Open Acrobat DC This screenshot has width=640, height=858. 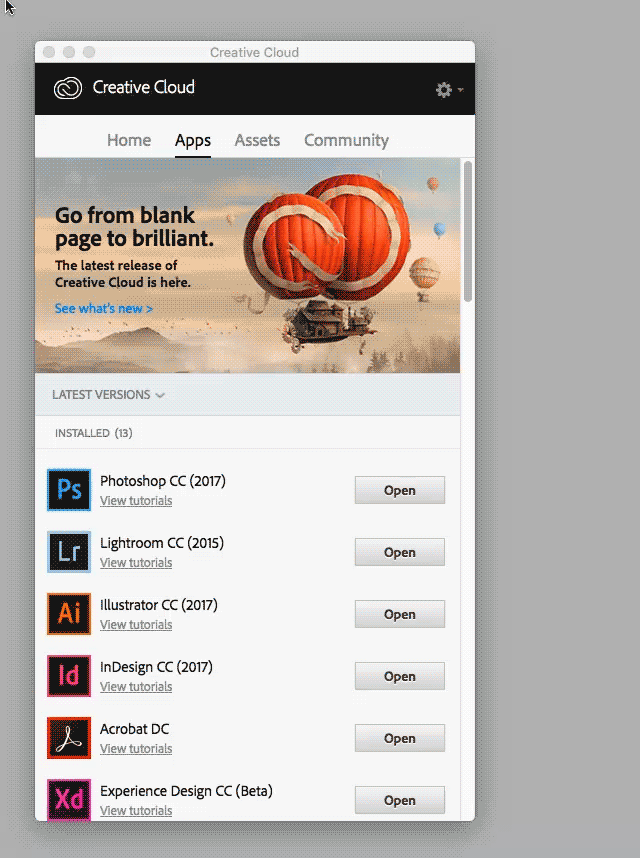(400, 738)
